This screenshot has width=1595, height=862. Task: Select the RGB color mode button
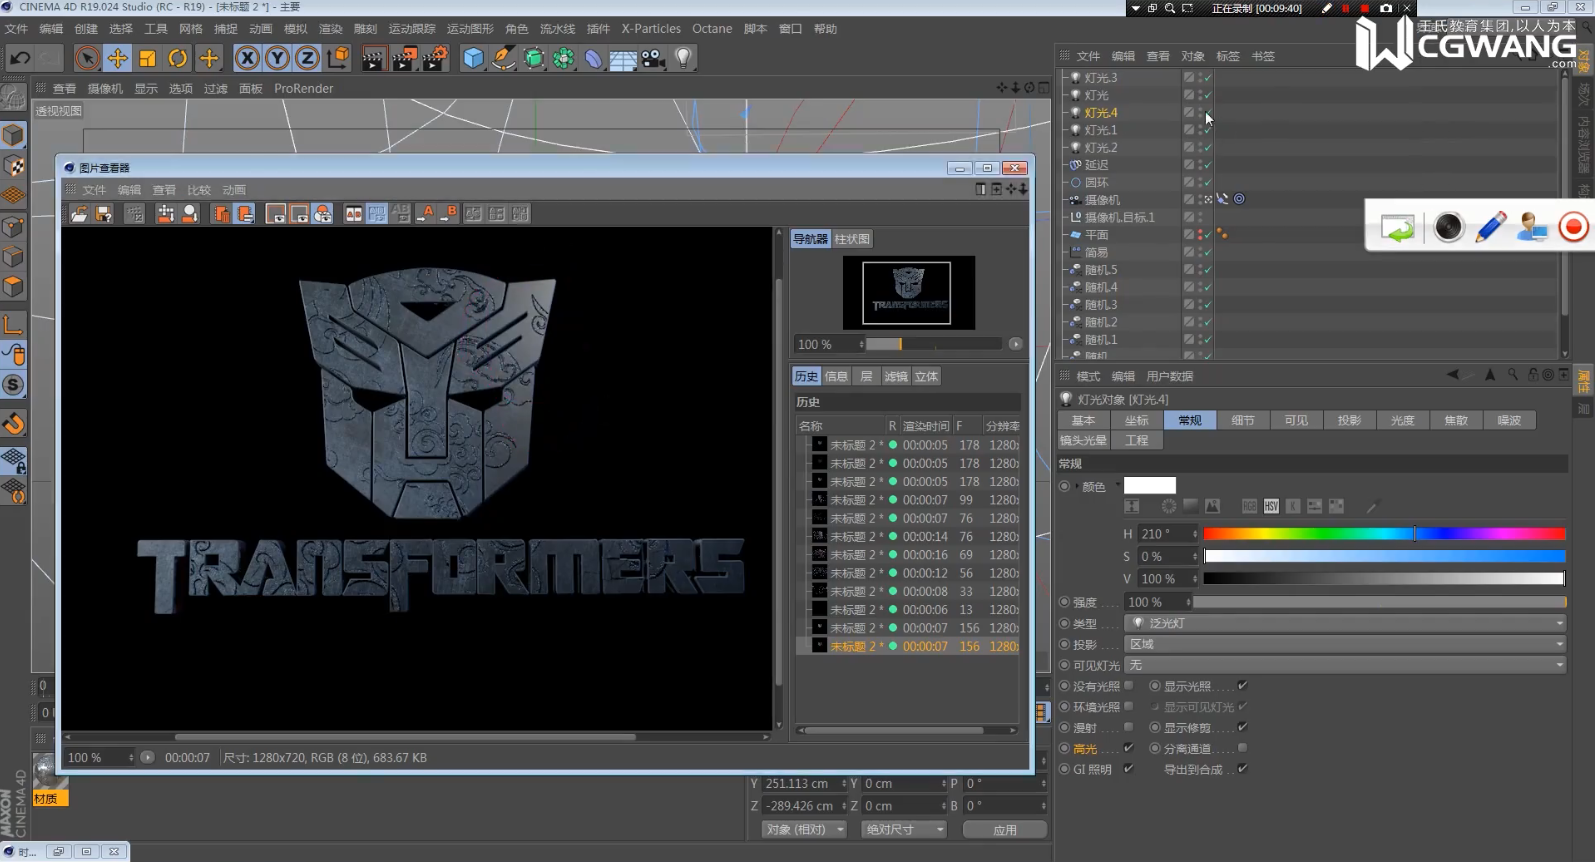pos(1250,507)
